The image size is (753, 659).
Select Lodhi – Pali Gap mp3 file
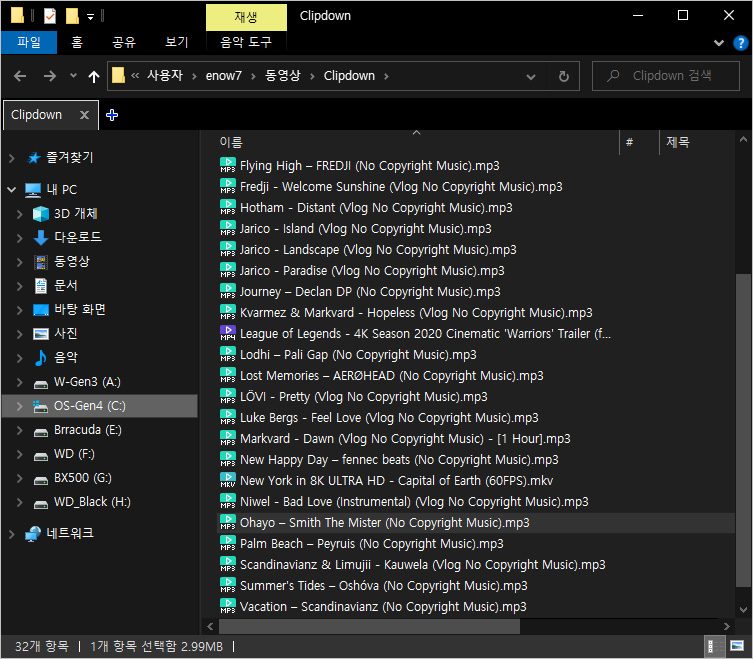358,355
